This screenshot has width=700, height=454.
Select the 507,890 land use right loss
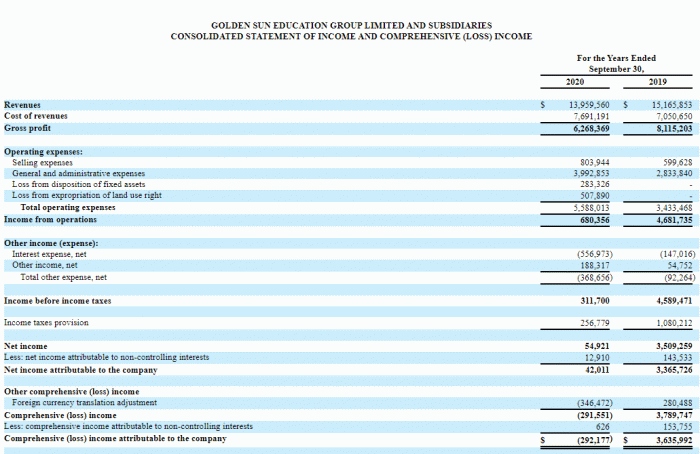(595, 196)
